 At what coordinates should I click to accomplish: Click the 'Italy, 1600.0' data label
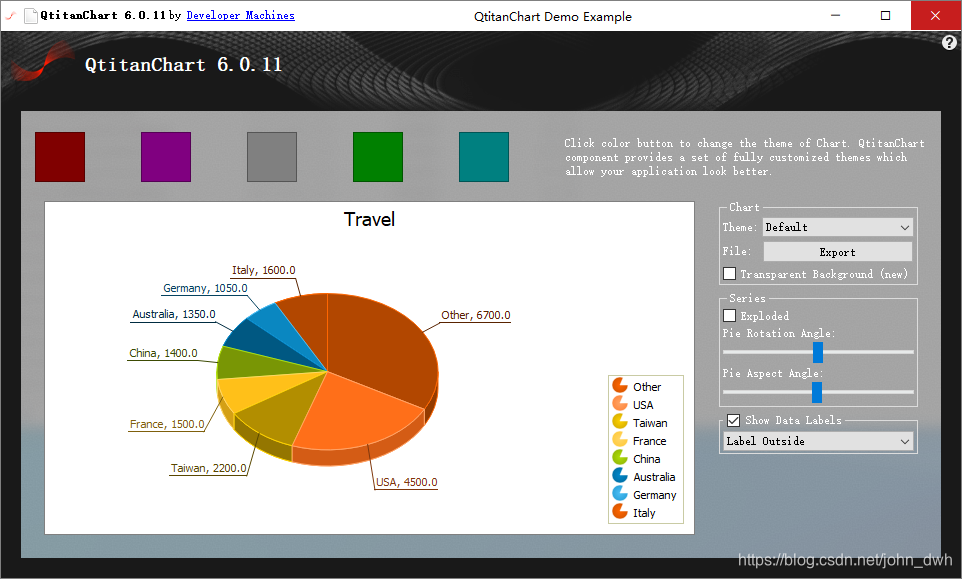click(x=264, y=270)
